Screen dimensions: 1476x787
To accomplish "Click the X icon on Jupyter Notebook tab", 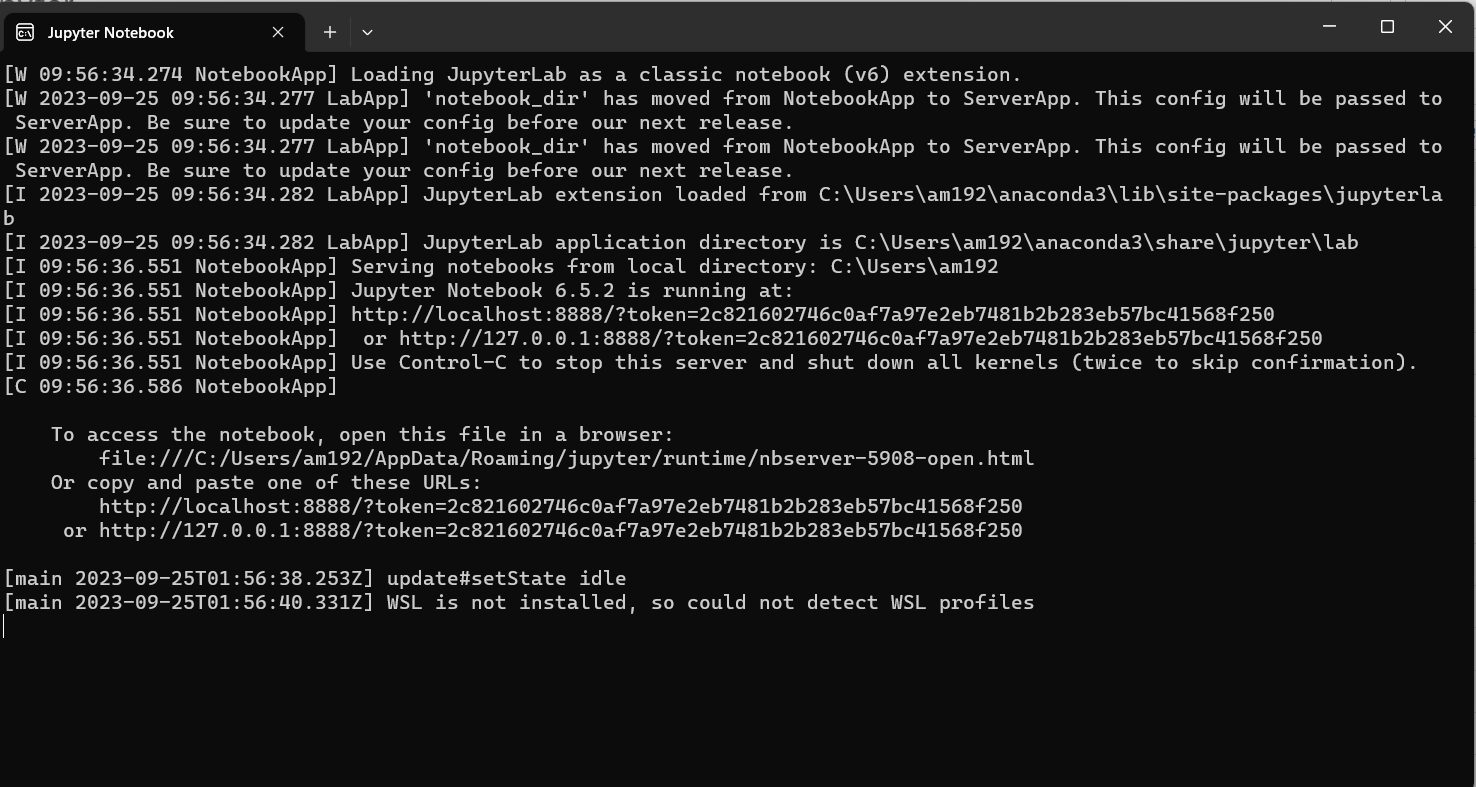I will (x=277, y=32).
